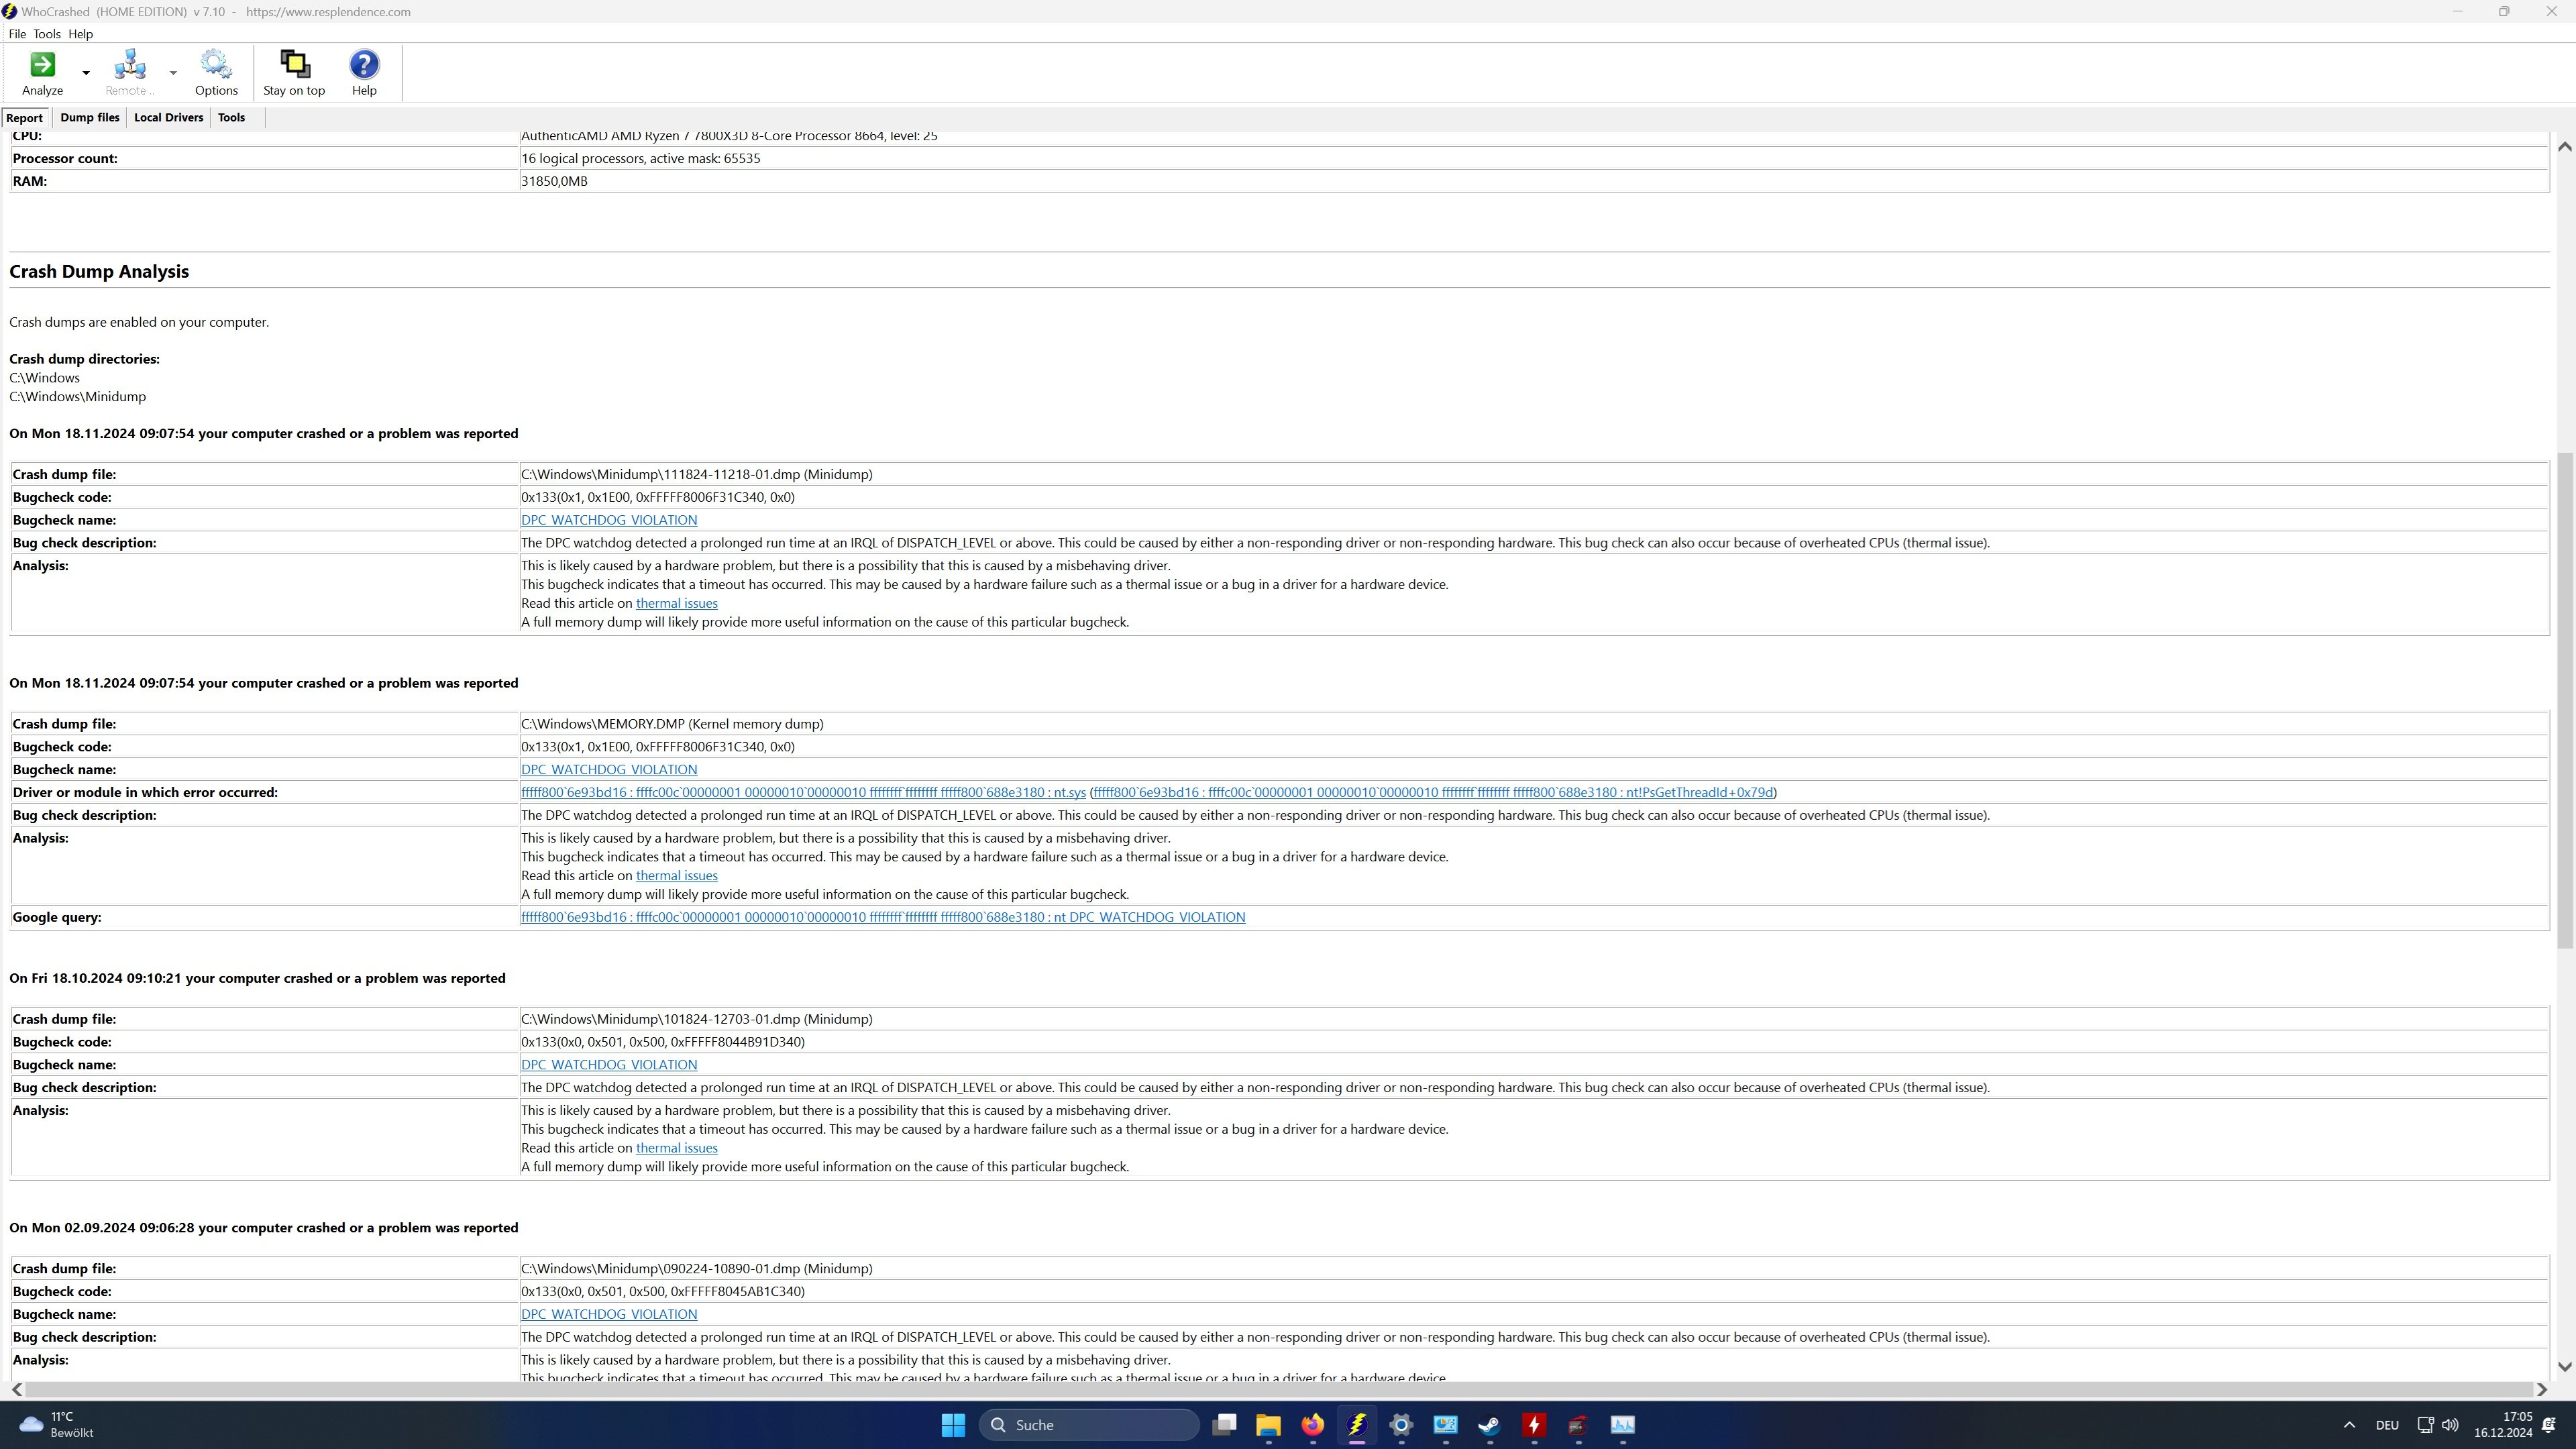Click the blue Help question mark icon

point(364,66)
